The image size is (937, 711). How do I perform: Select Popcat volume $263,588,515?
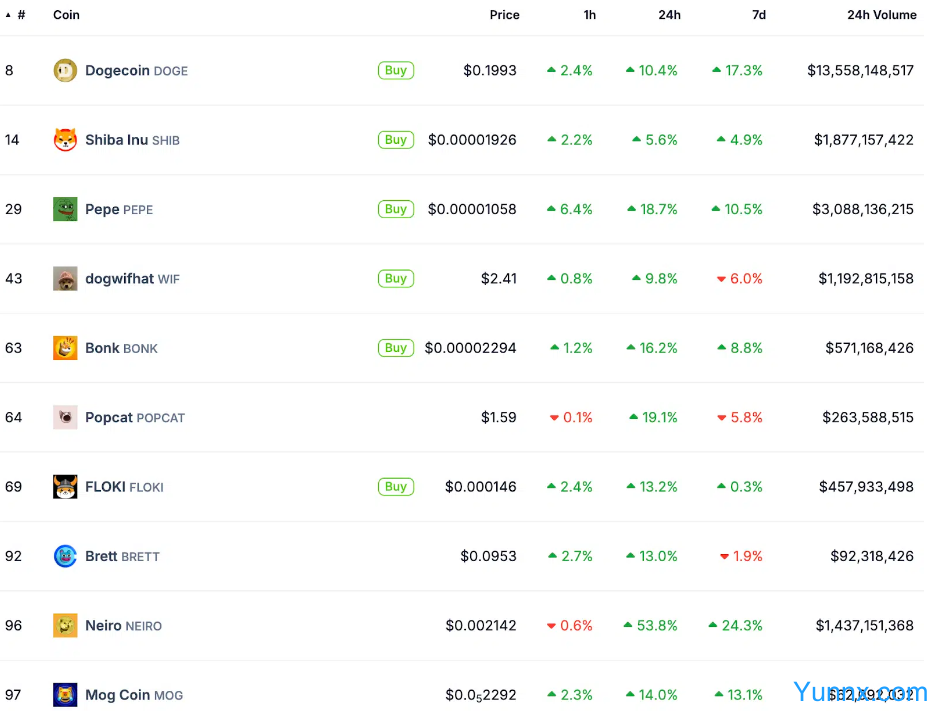point(868,417)
